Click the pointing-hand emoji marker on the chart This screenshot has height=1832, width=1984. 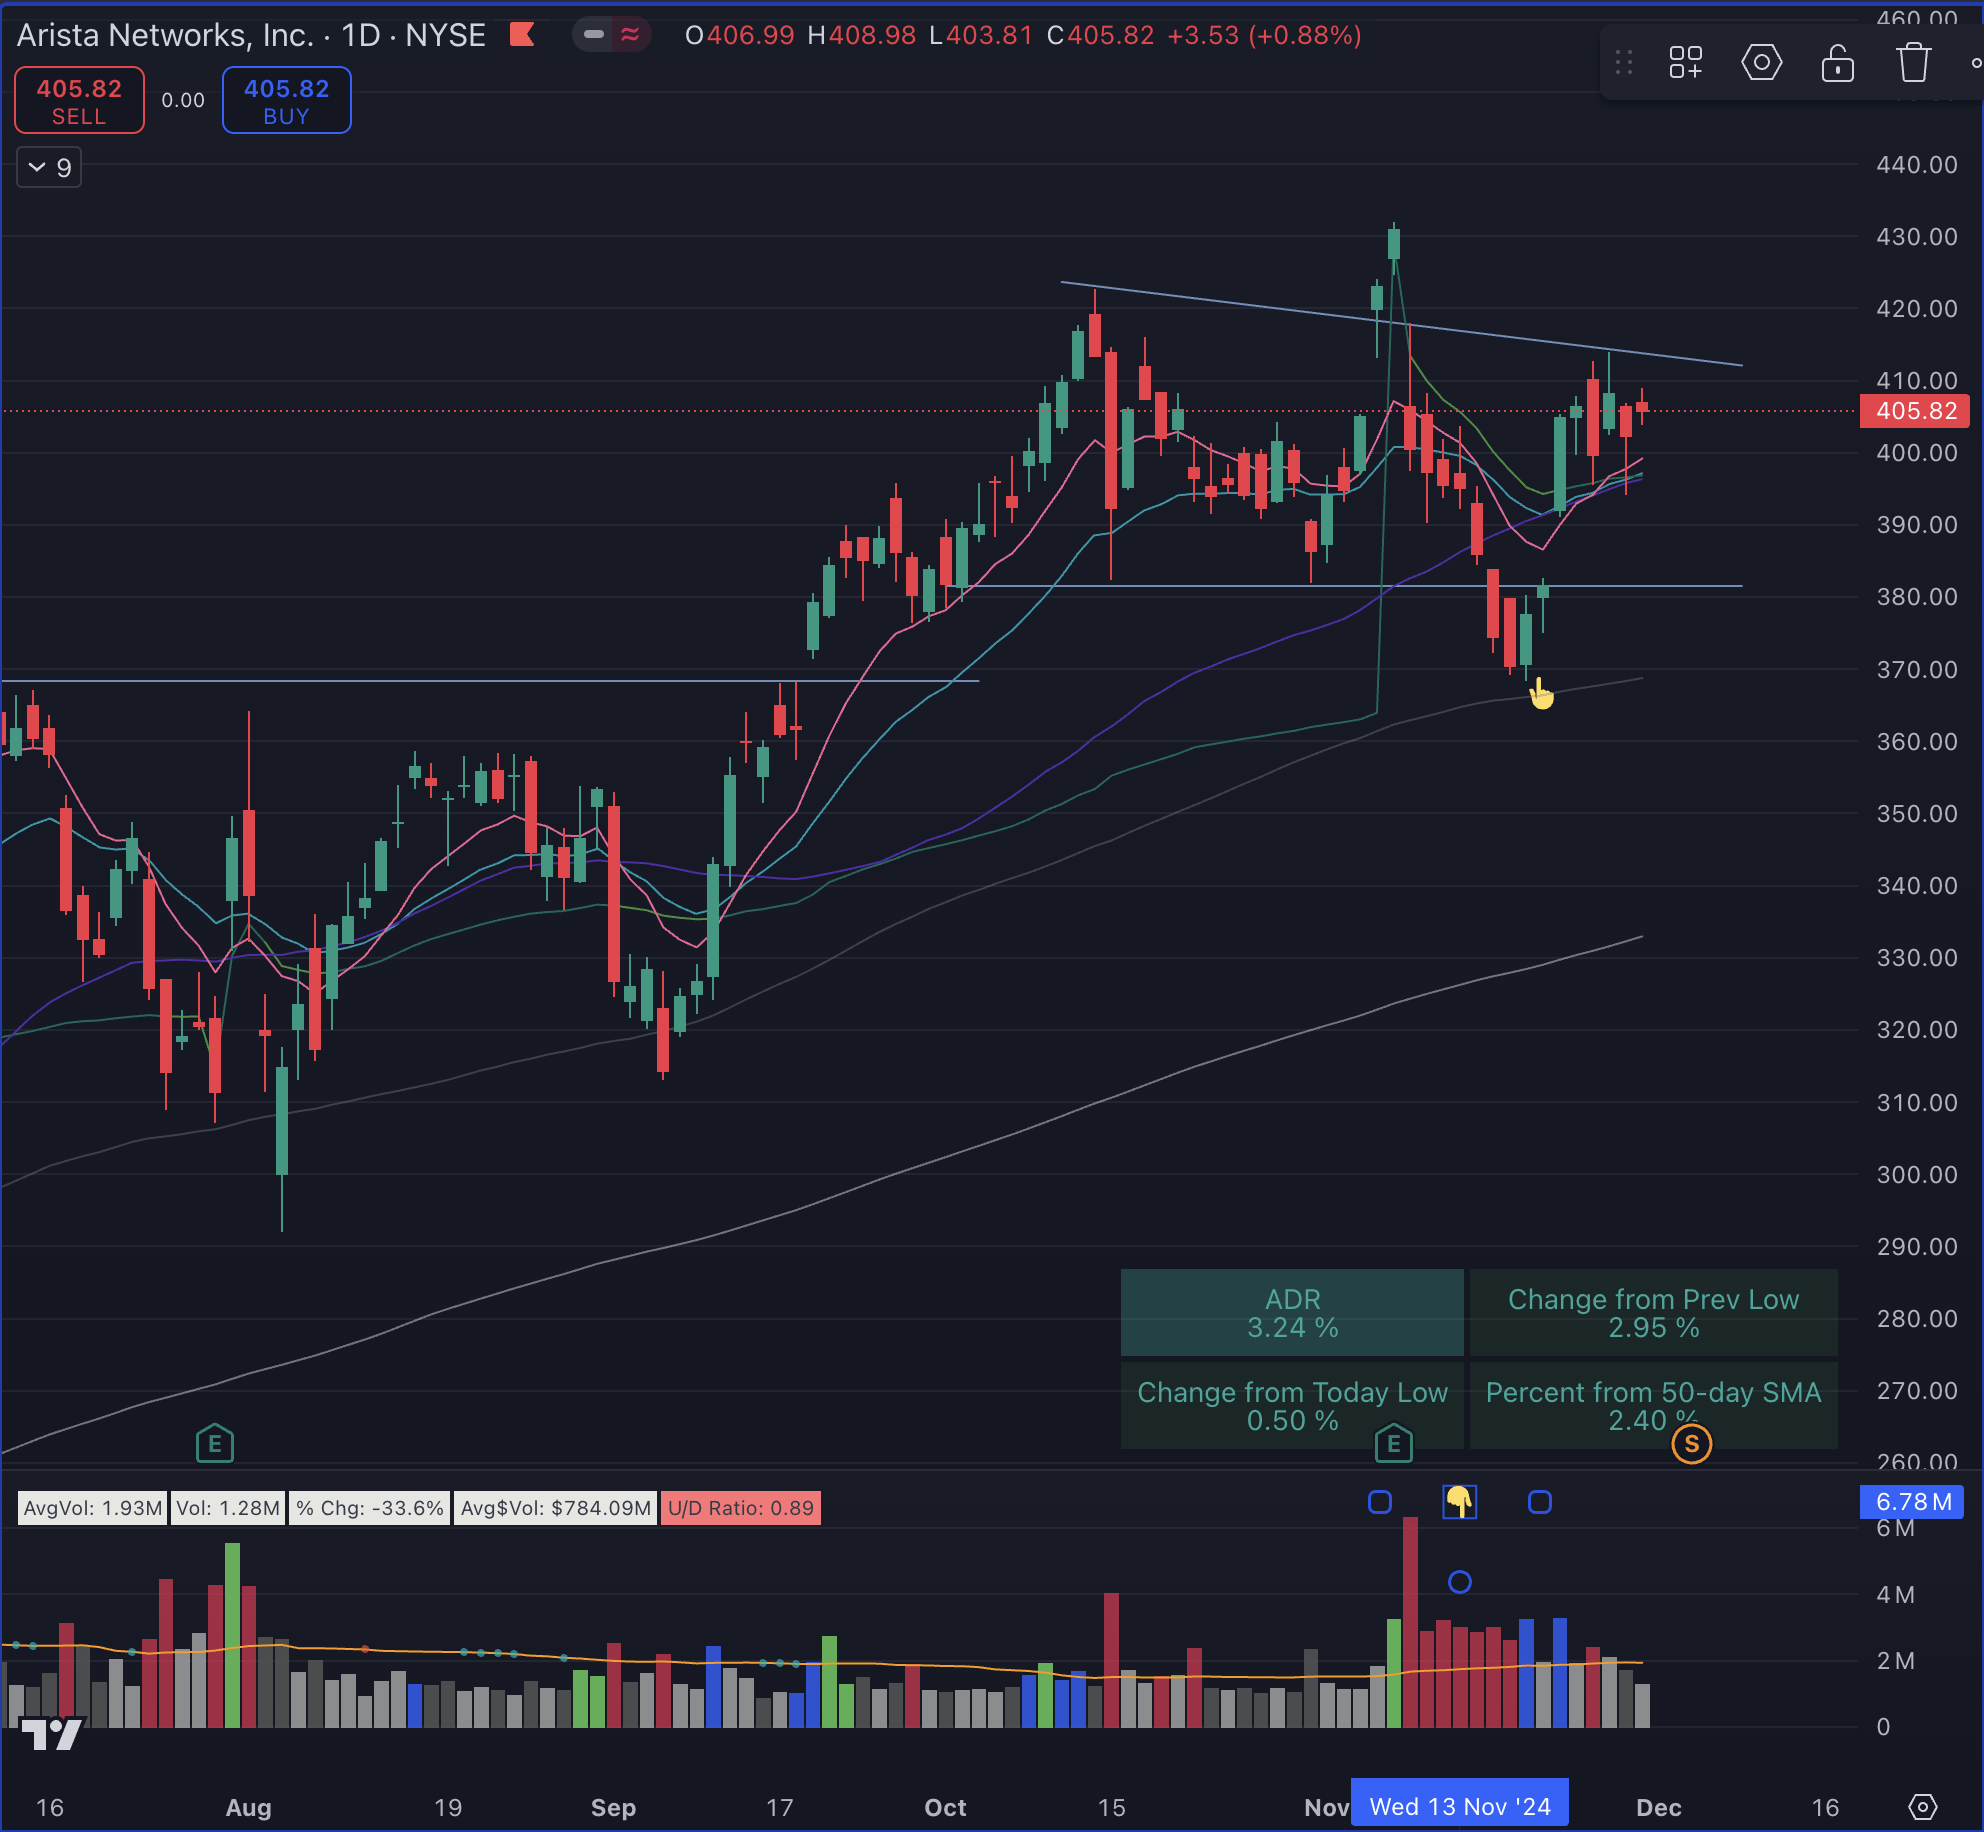point(1540,692)
